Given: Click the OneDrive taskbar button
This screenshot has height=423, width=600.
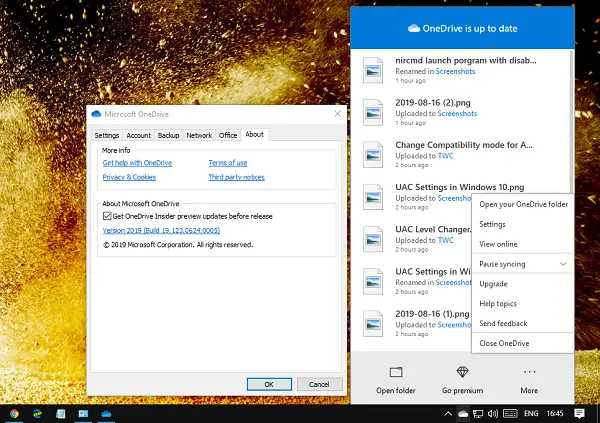Looking at the screenshot, I should [106, 414].
